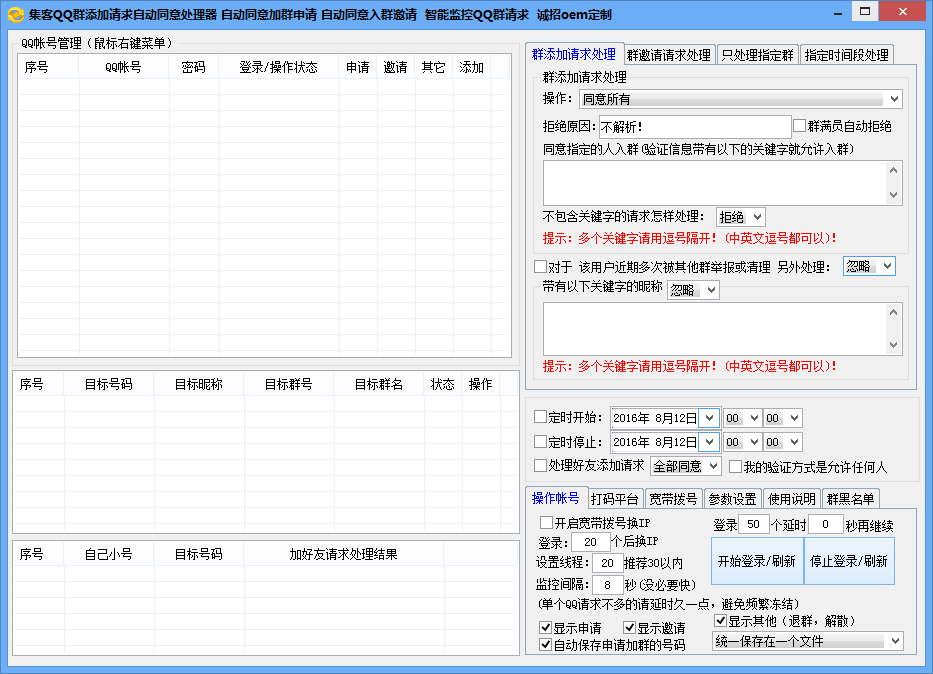The image size is (933, 674).
Task: Click the 个后换IP count field
Action: click(x=590, y=542)
